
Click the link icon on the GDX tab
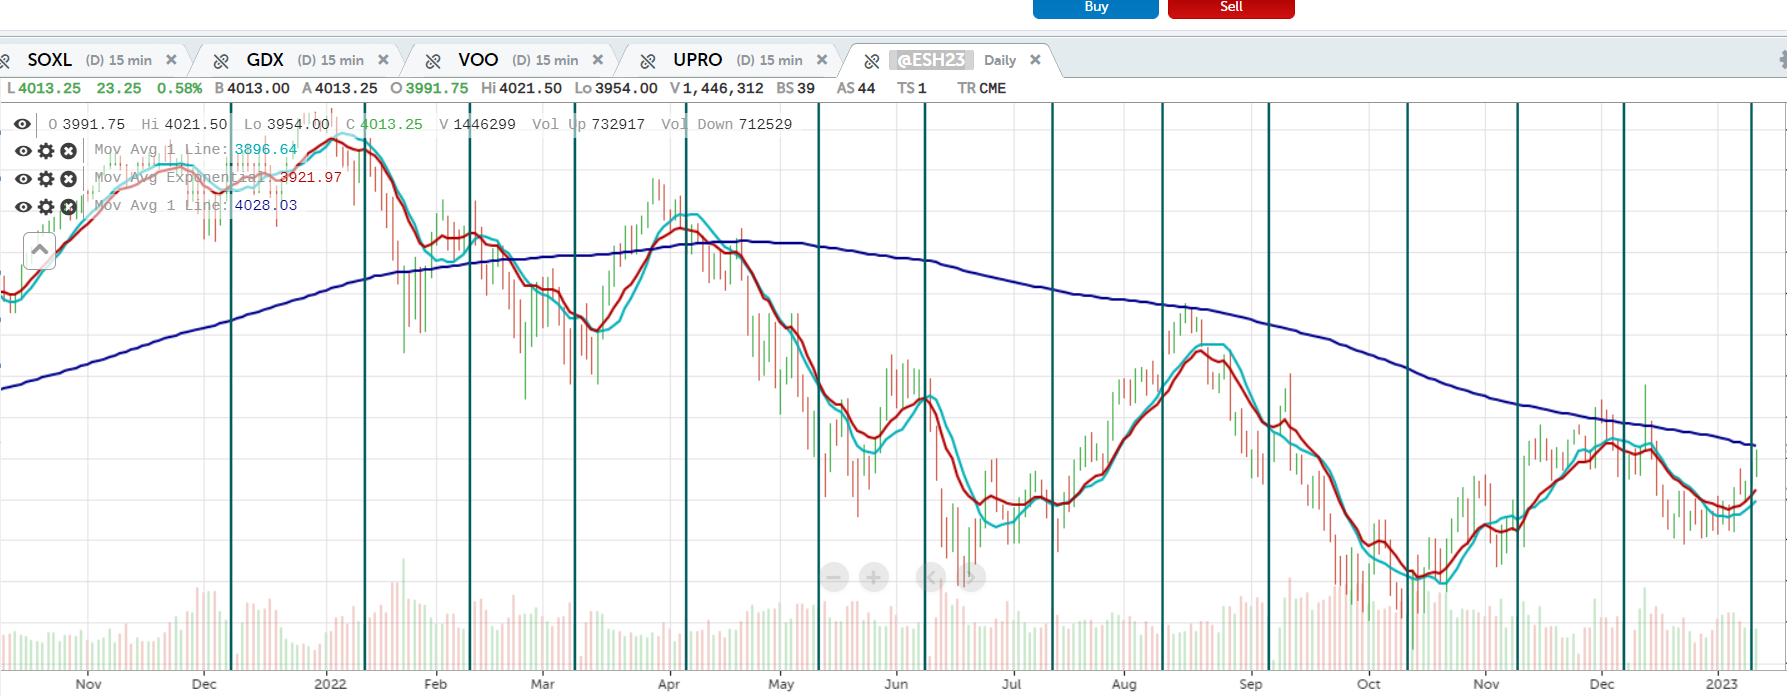click(221, 61)
